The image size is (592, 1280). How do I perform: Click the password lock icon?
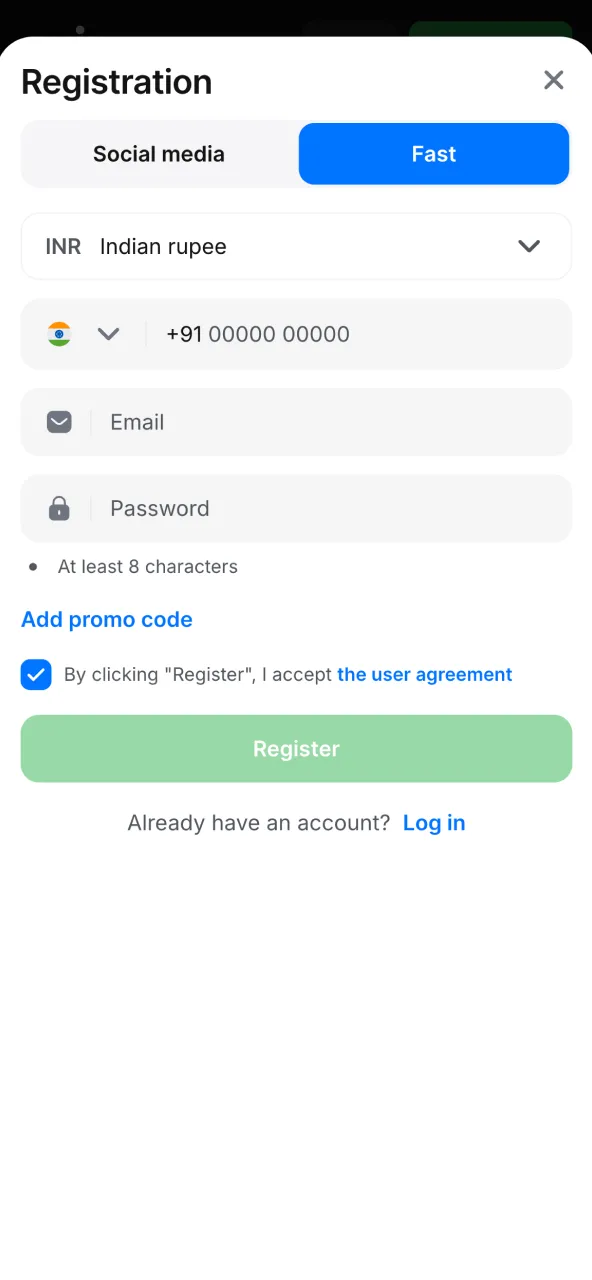click(x=58, y=508)
